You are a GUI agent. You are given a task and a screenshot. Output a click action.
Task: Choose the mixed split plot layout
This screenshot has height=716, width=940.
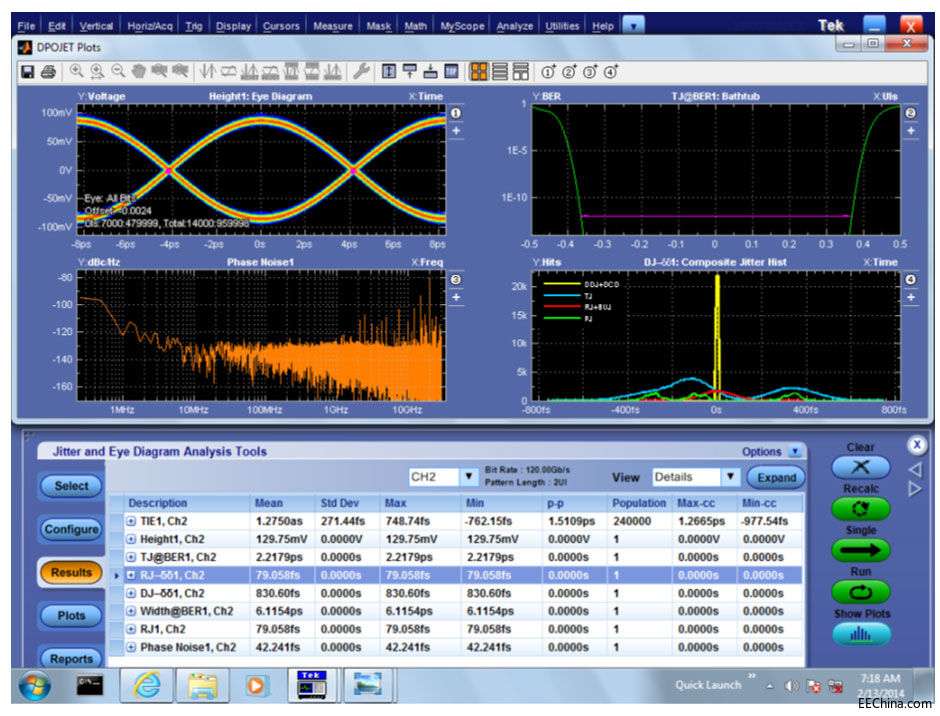click(x=521, y=71)
